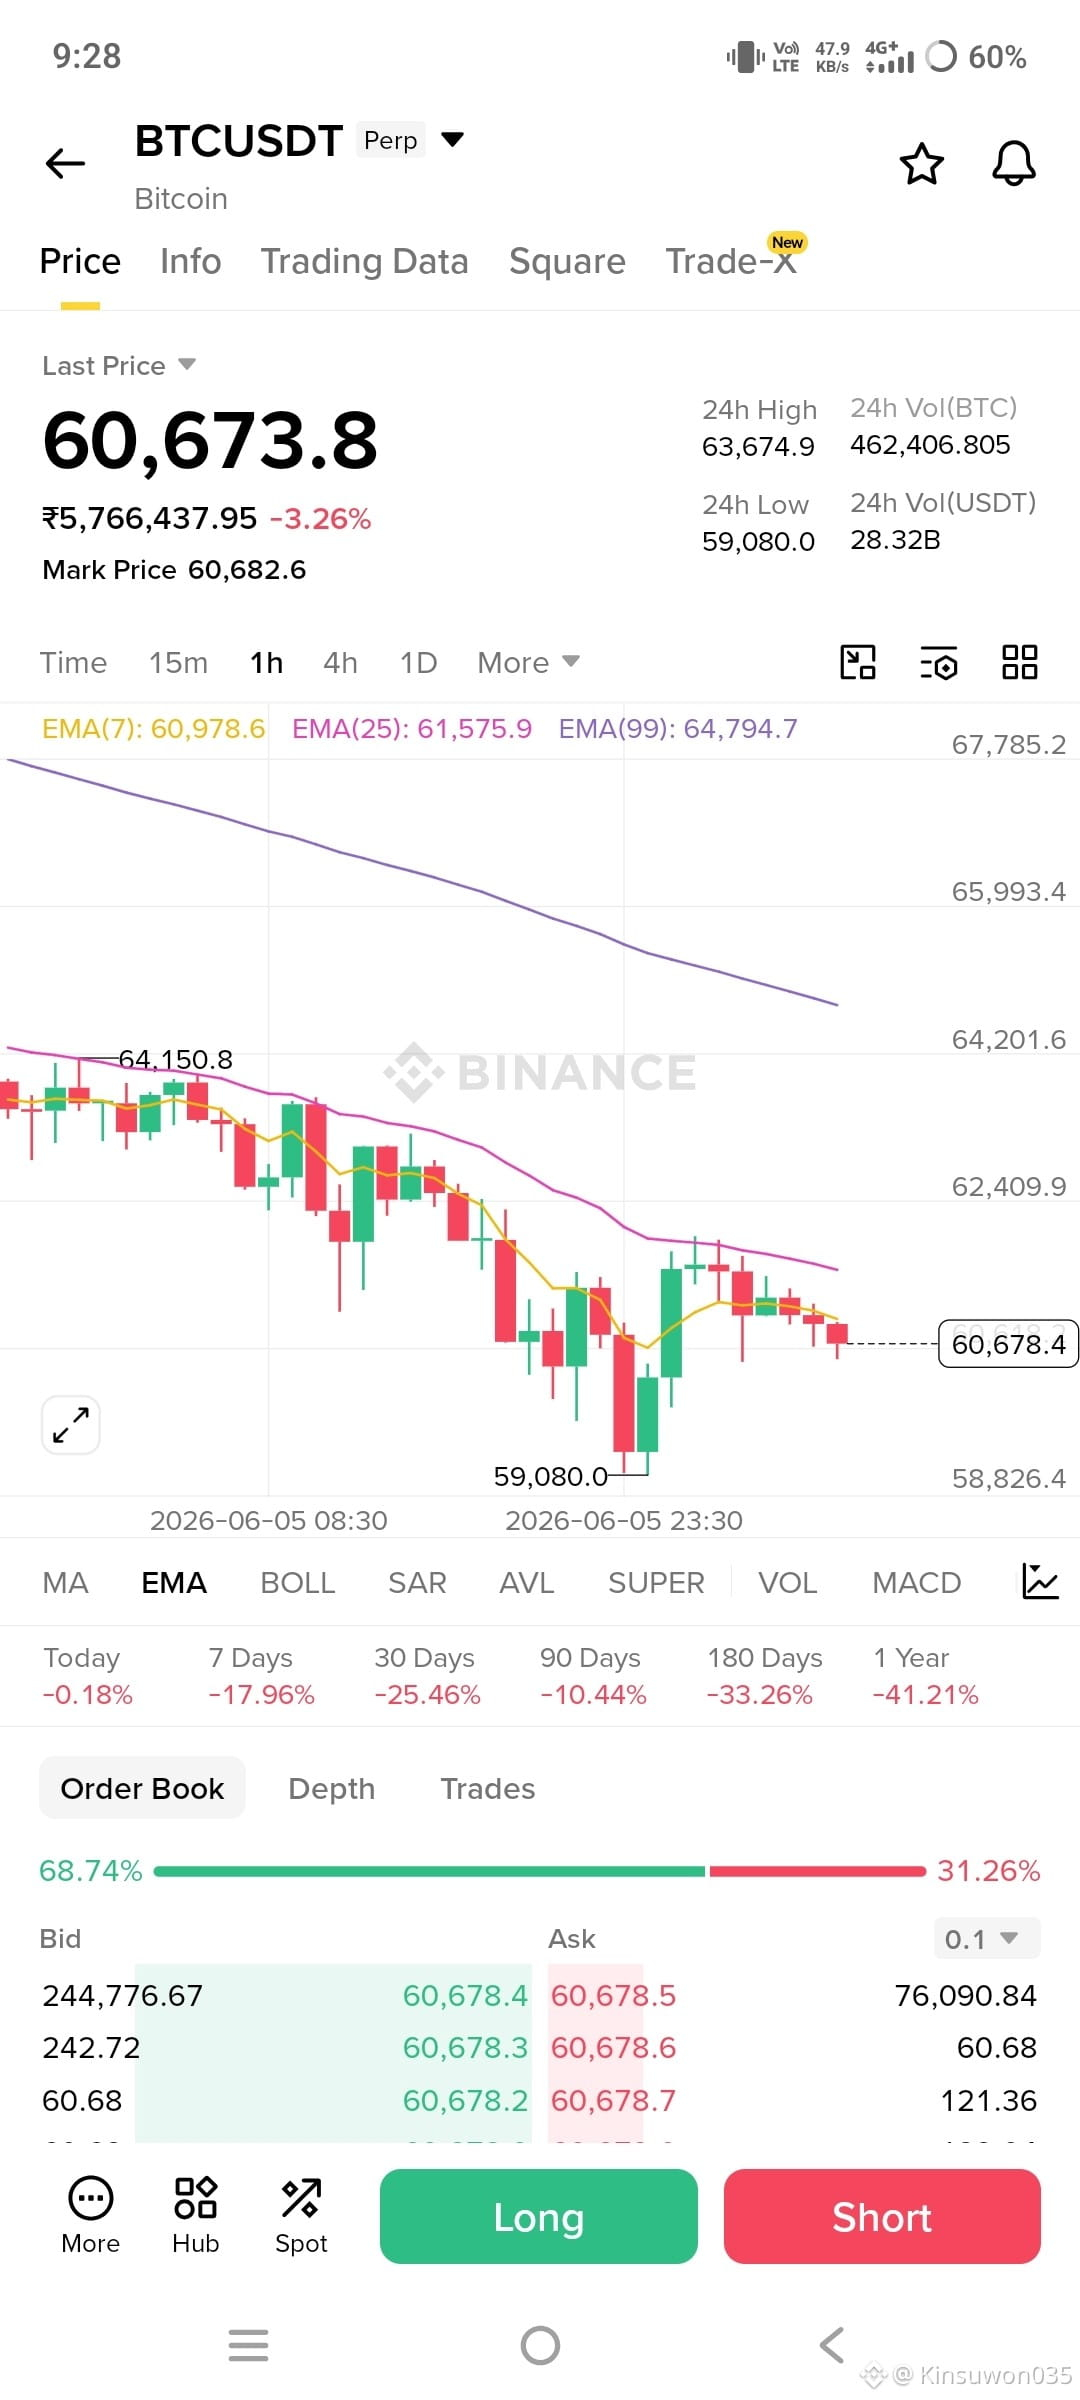Toggle the SAR indicator
Screen dimensions: 1080x2400
point(417,1582)
